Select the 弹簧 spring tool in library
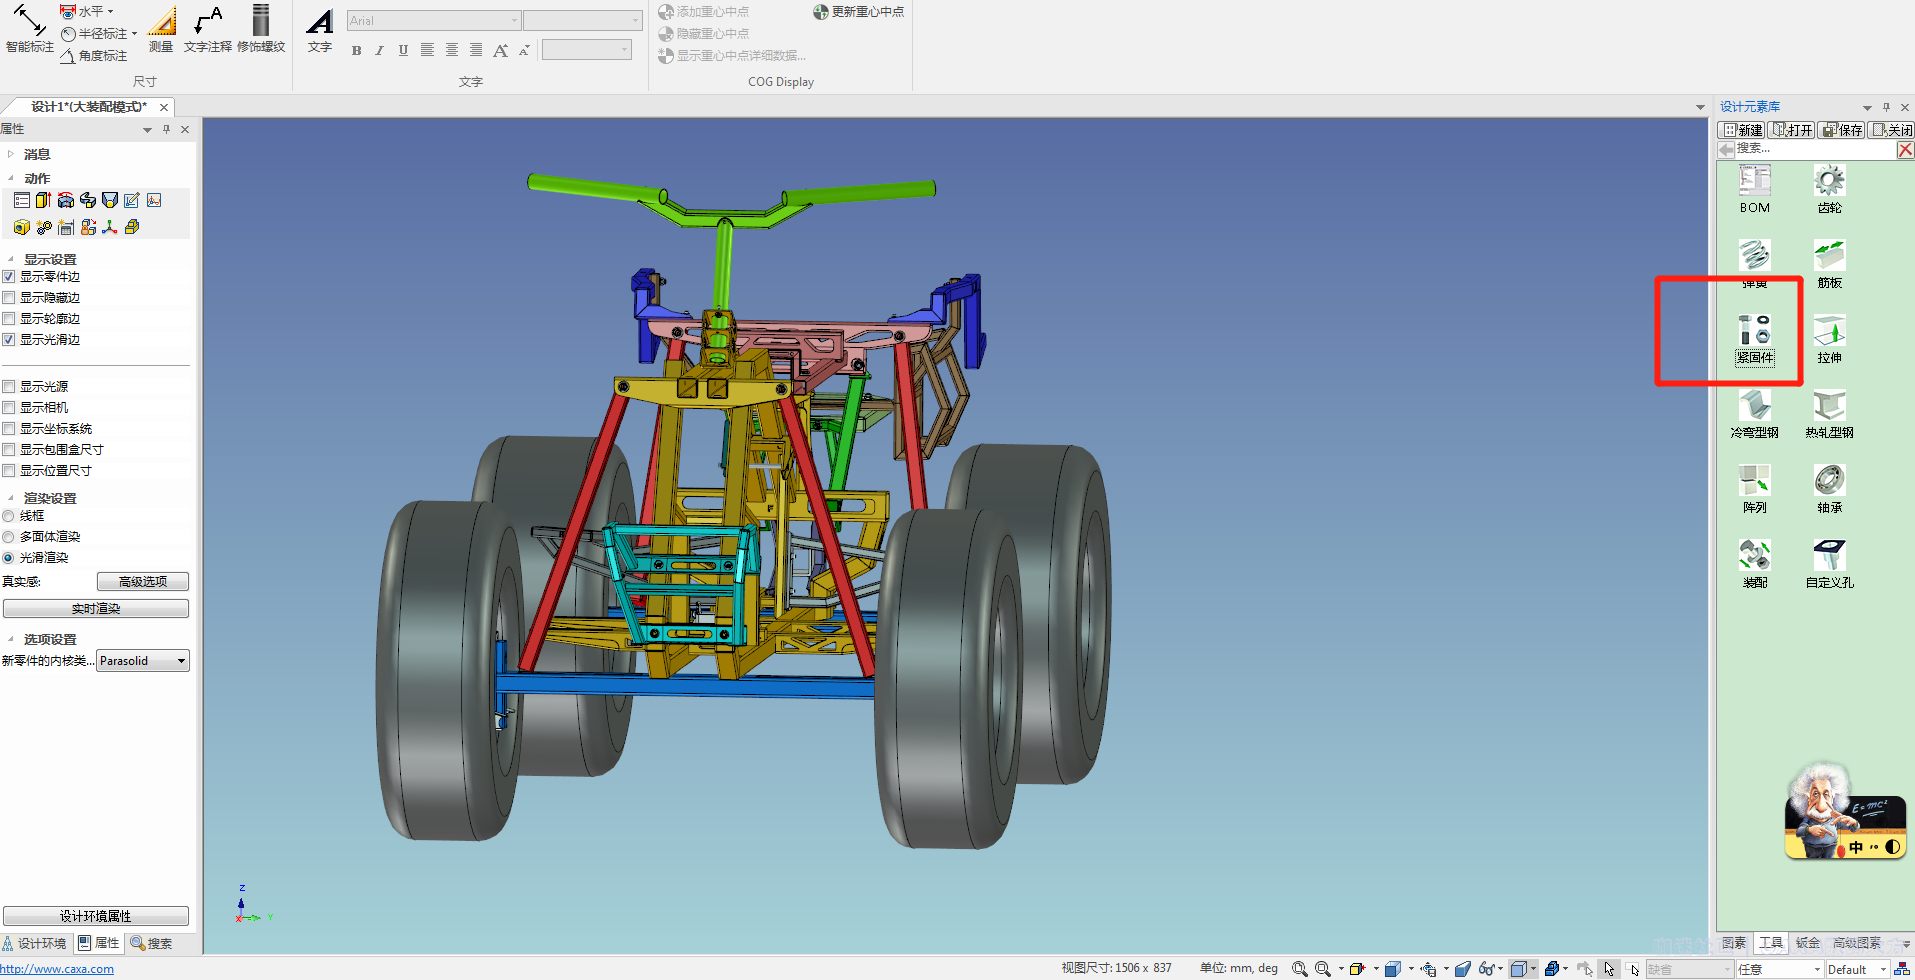The width and height of the screenshot is (1915, 980). point(1755,264)
